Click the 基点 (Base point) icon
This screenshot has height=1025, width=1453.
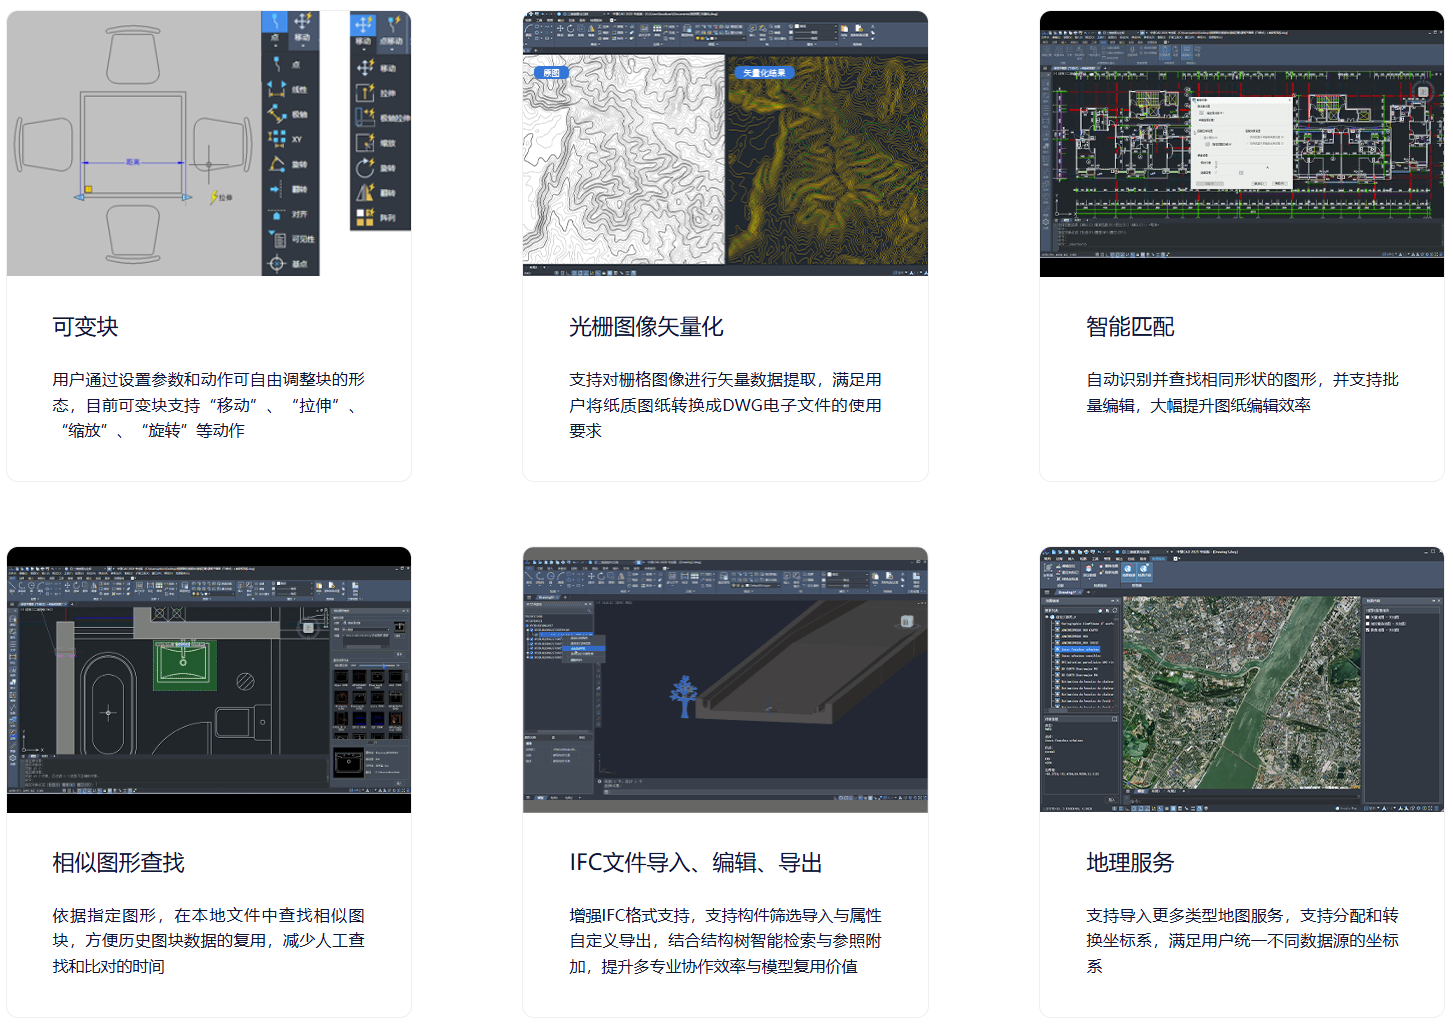[x=277, y=264]
